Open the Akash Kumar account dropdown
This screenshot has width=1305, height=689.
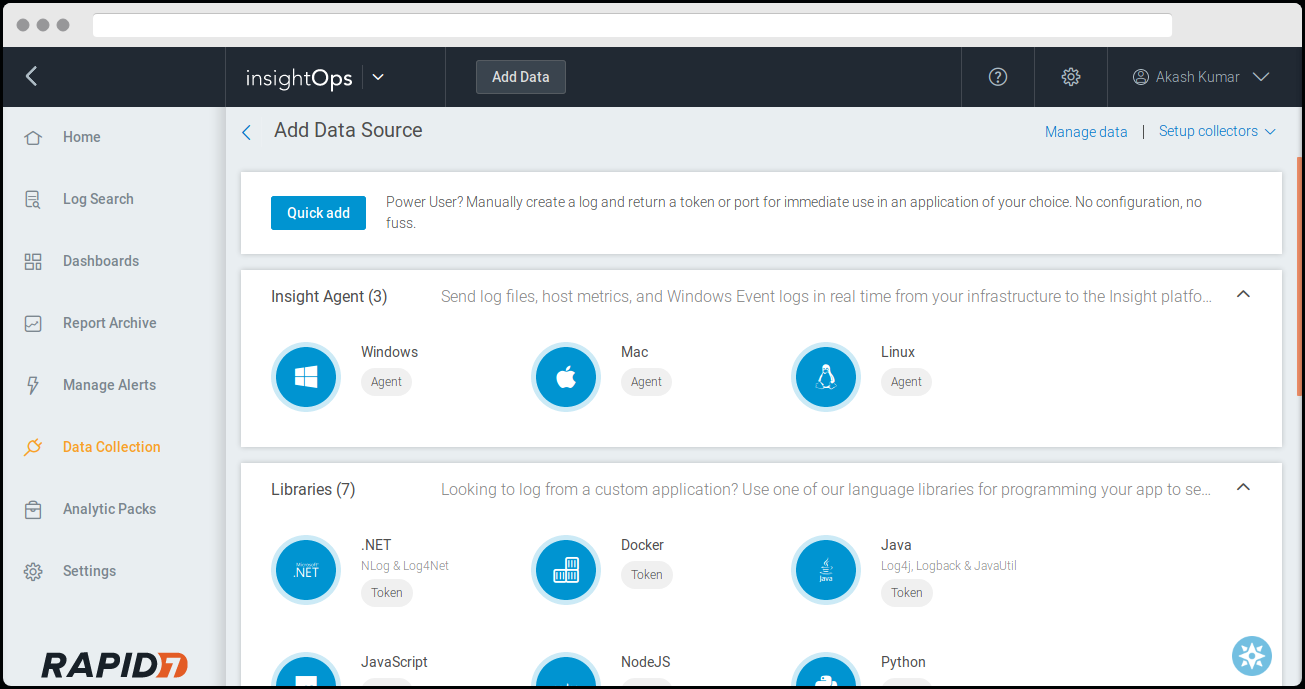pos(1261,77)
